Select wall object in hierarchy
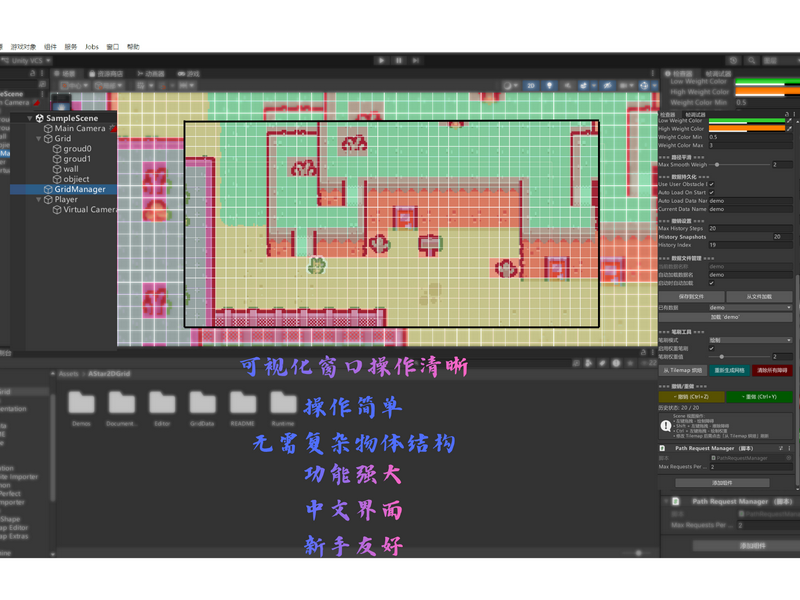This screenshot has height=600, width=800. [x=66, y=169]
